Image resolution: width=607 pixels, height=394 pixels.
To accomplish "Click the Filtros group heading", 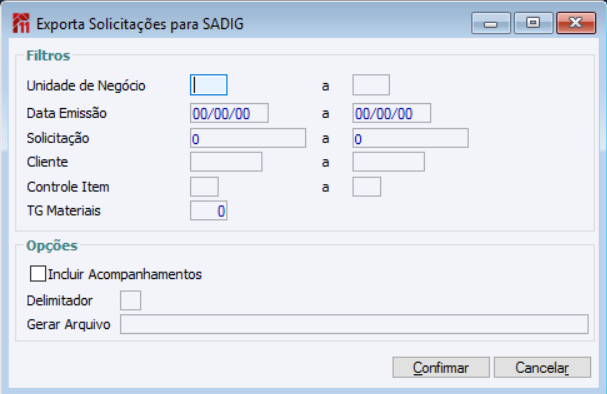I will (48, 56).
